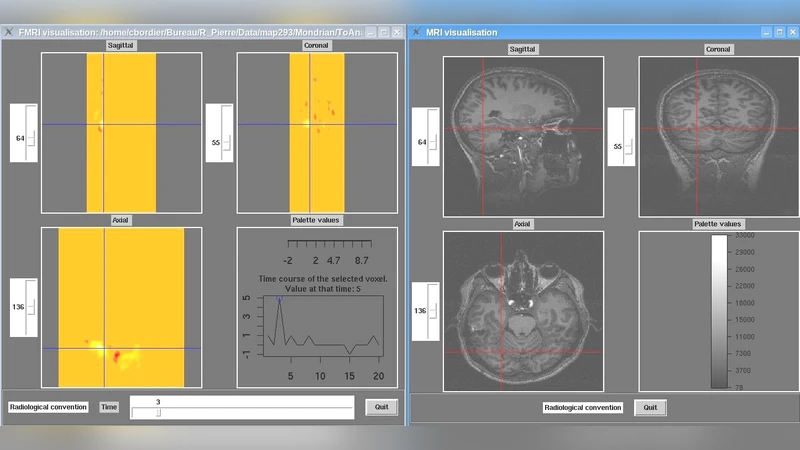800x450 pixels.
Task: Click the FMRI Coronal view image
Action: tap(317, 133)
